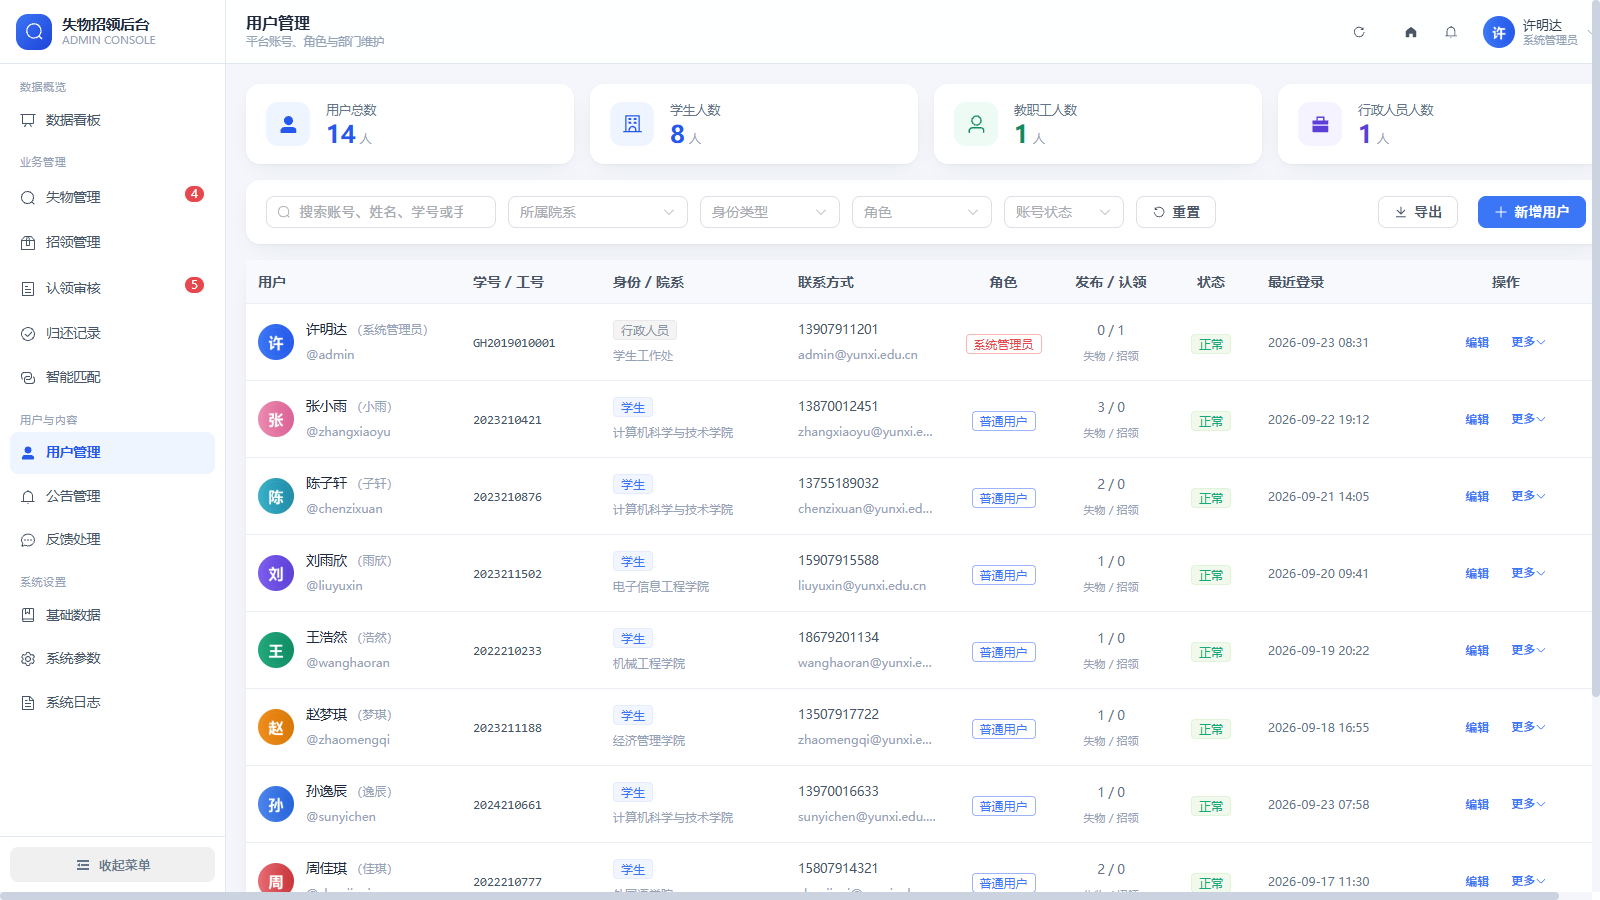Click the user search input field
The height and width of the screenshot is (900, 1600).
click(x=381, y=212)
